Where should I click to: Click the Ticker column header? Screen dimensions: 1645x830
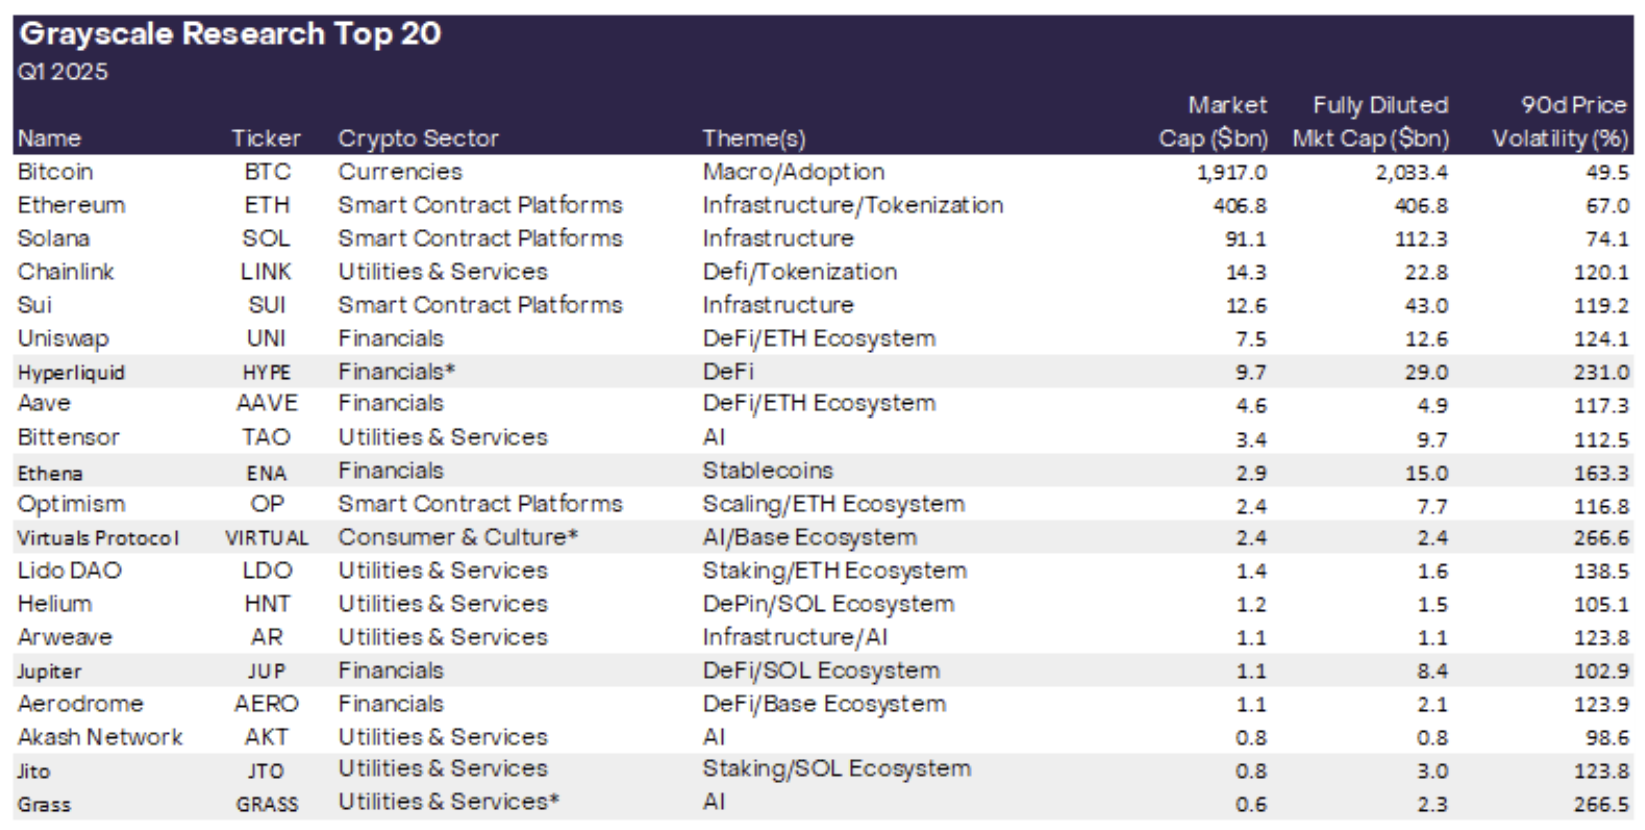click(x=266, y=138)
